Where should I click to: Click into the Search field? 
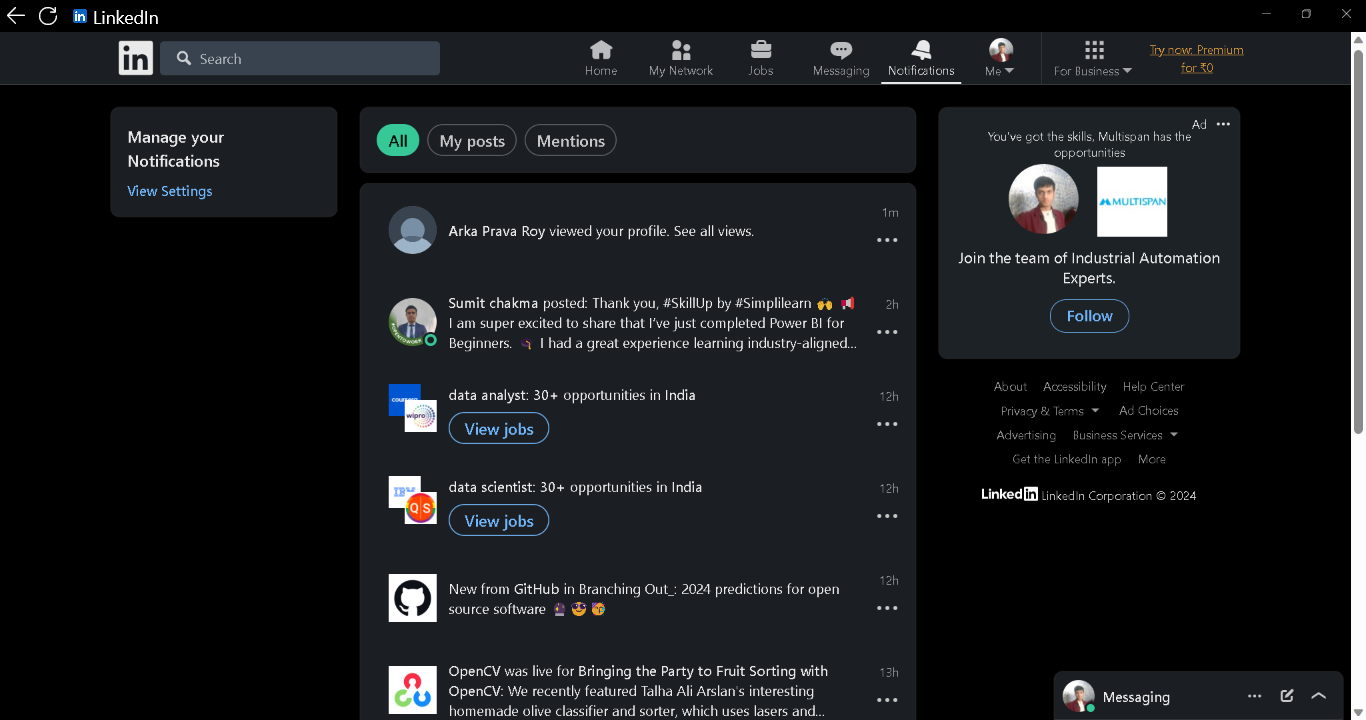[300, 58]
